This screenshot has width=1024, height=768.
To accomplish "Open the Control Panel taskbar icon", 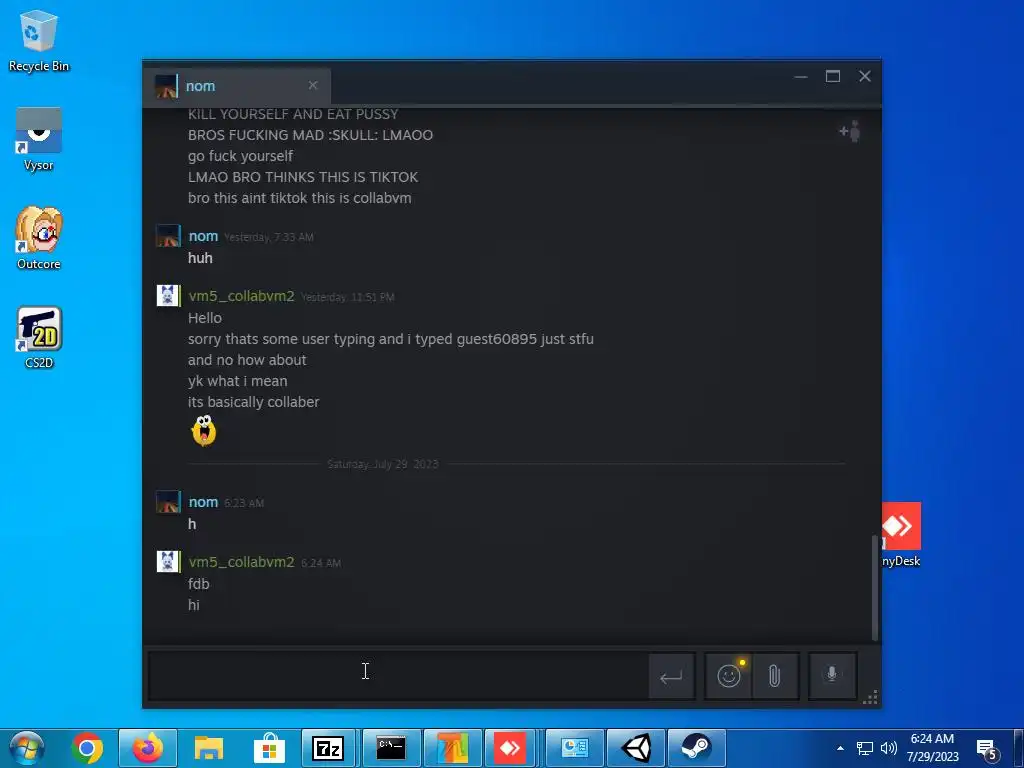I will click(x=574, y=748).
